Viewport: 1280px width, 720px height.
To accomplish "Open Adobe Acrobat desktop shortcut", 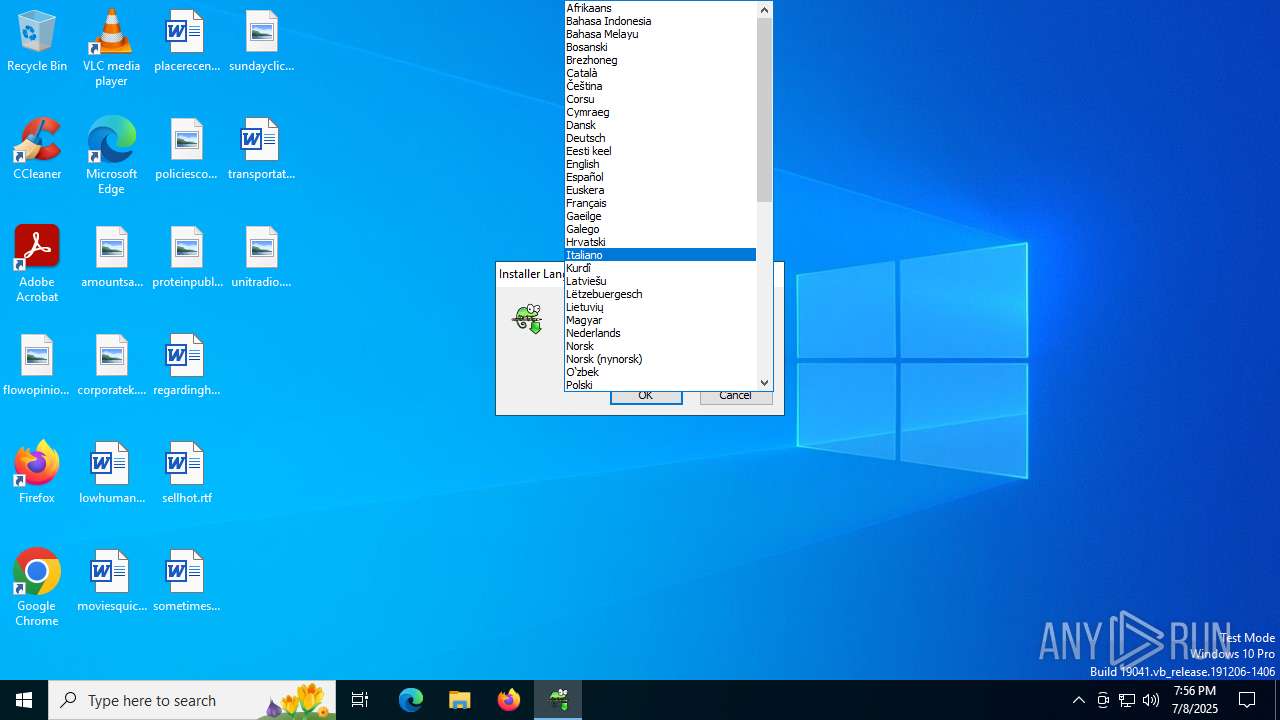I will pos(37,264).
